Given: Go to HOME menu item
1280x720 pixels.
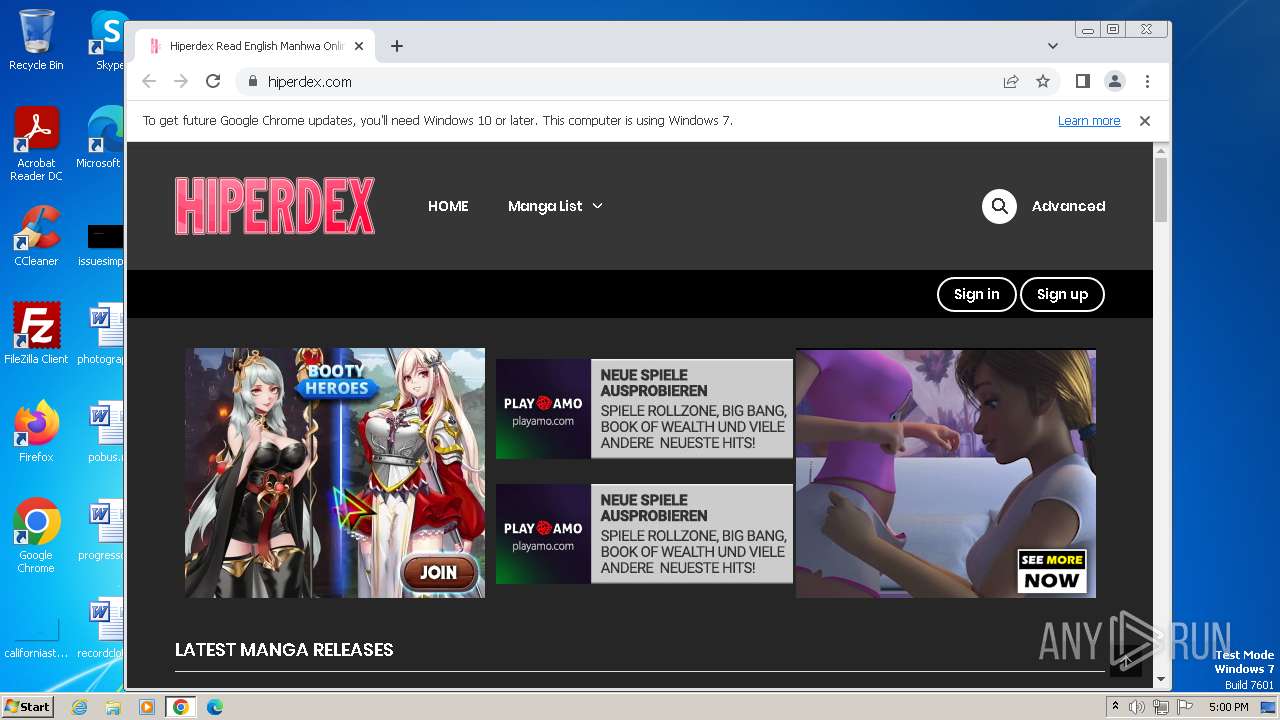Looking at the screenshot, I should pyautogui.click(x=448, y=206).
